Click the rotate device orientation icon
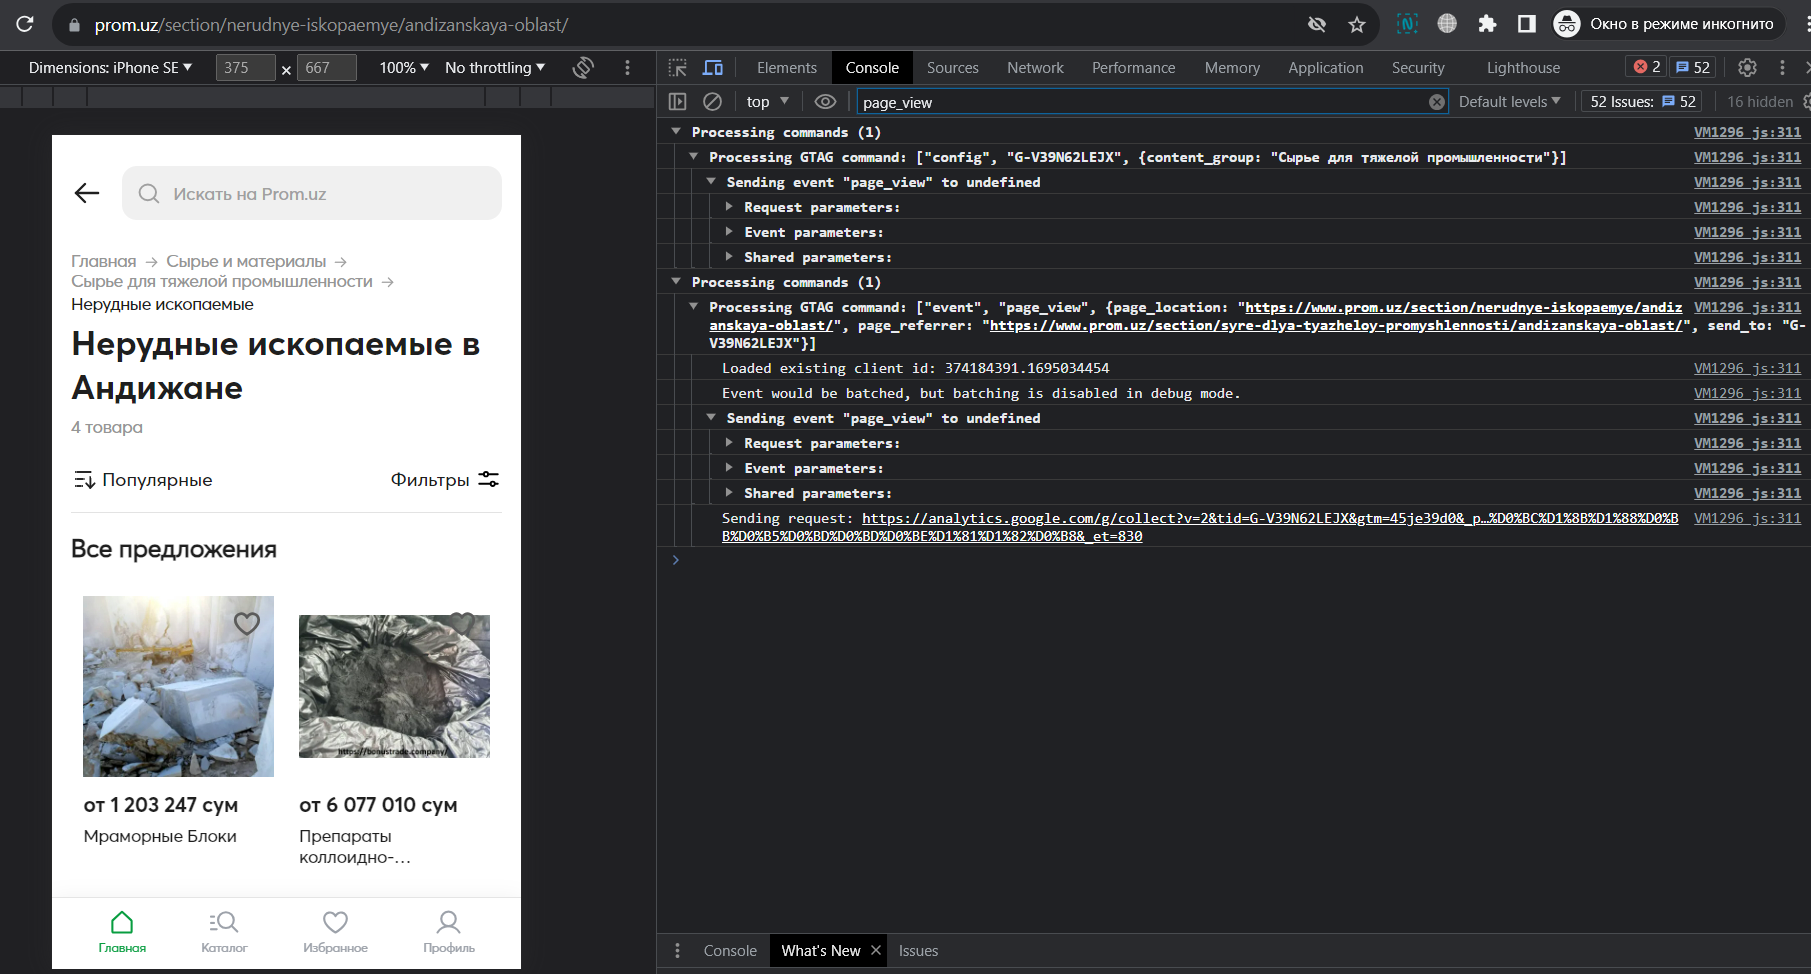Image resolution: width=1811 pixels, height=974 pixels. (x=583, y=68)
